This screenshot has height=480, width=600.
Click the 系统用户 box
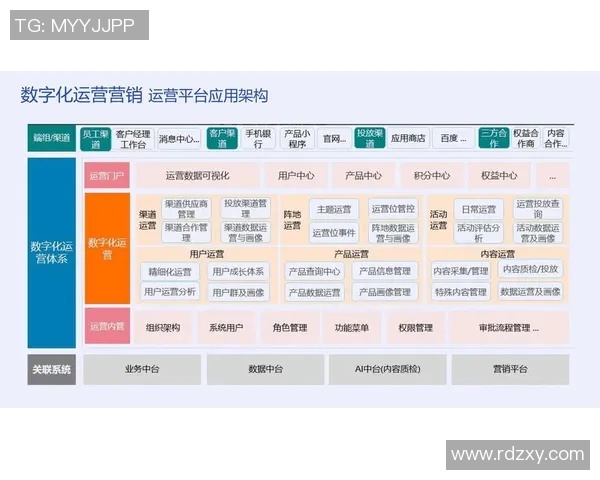click(x=226, y=327)
